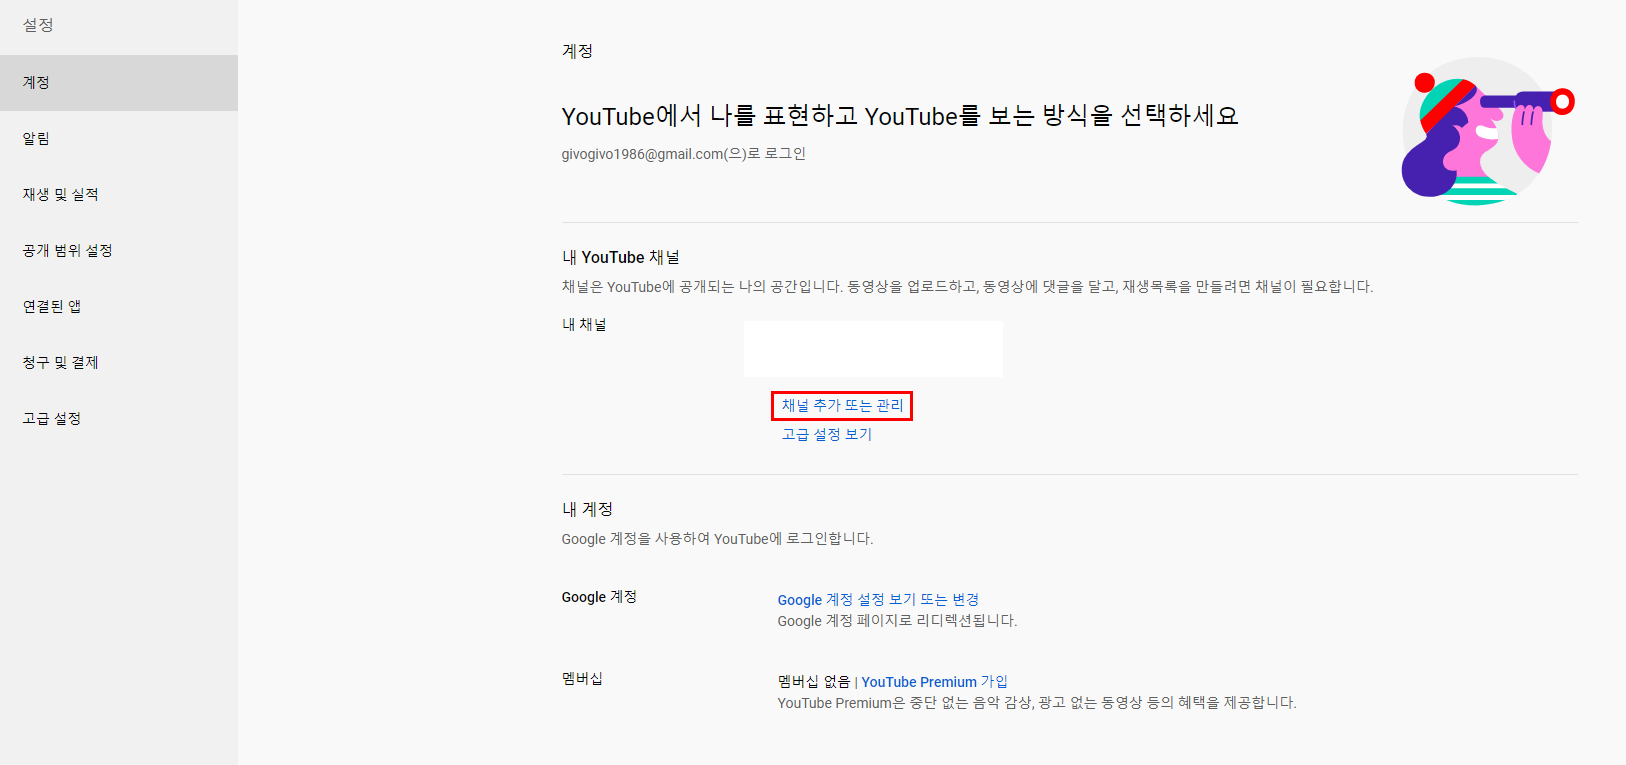Click the Google 계정 페이지로 리디렉션됩니다 note

pos(897,621)
